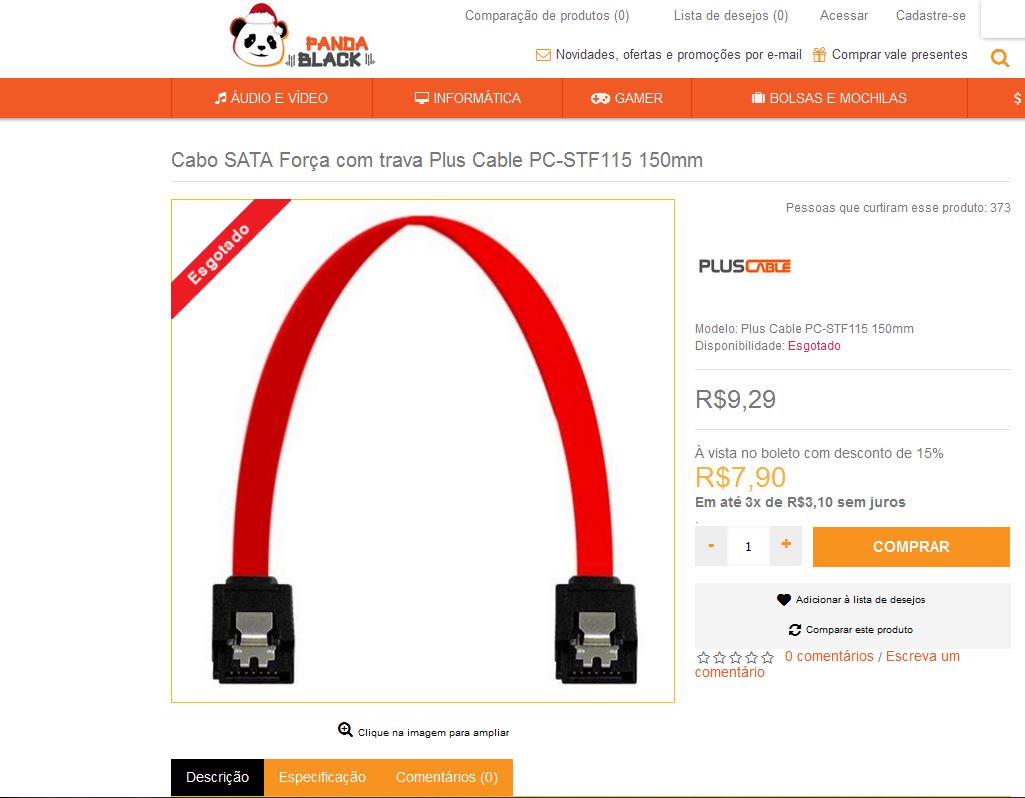Screen dimensions: 1025x798
Task: Click the envelope icon for e-mail news
Action: (x=543, y=55)
